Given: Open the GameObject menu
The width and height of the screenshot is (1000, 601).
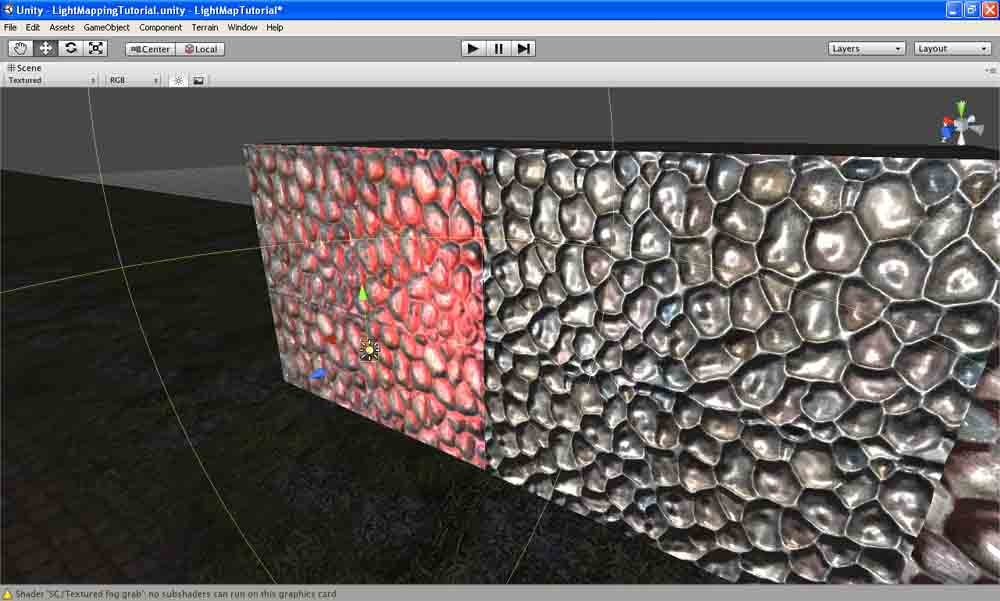Looking at the screenshot, I should tap(105, 27).
